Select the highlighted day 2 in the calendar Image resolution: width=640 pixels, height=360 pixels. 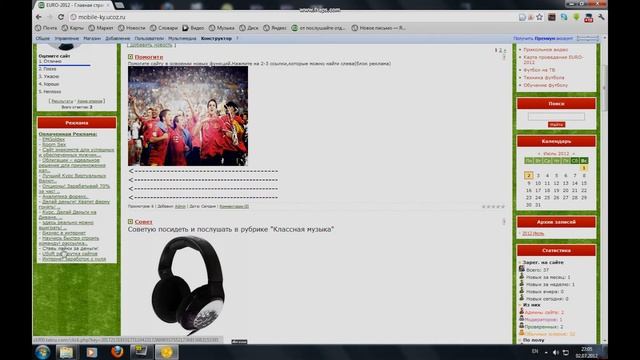[x=529, y=176]
